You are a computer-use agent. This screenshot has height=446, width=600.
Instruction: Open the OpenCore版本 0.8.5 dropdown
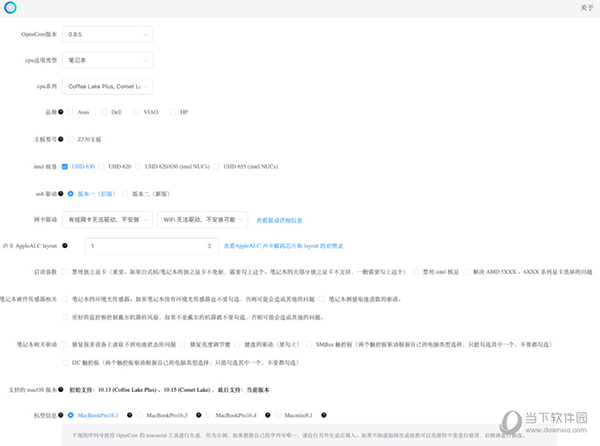pos(108,34)
